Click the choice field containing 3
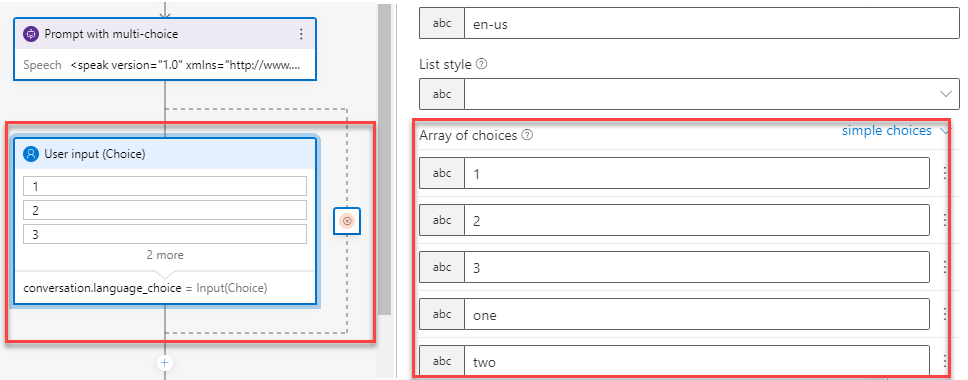This screenshot has height=380, width=968. point(697,267)
